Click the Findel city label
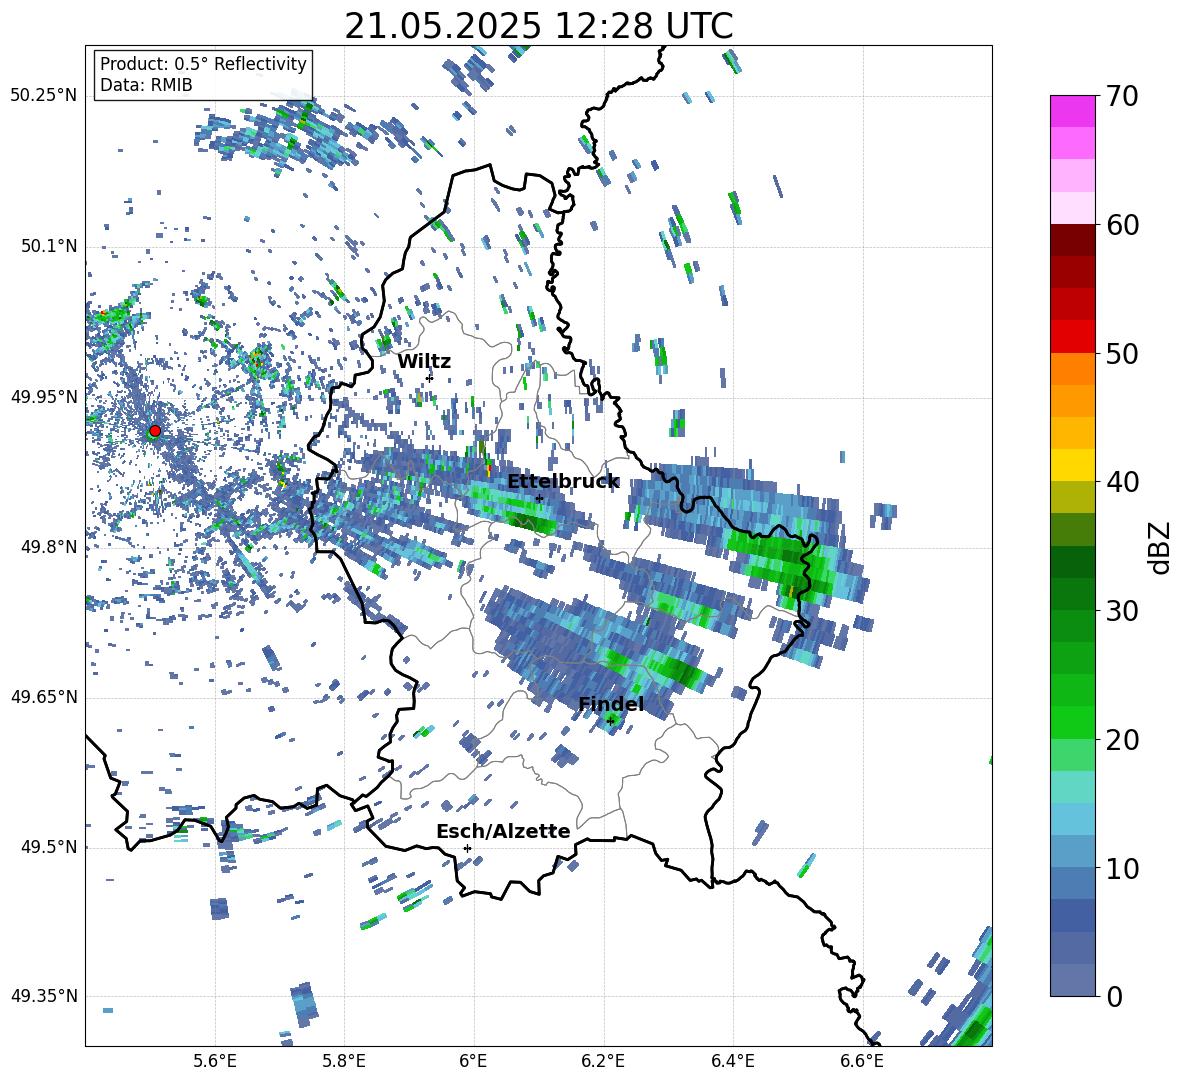Viewport: 1184px width, 1081px height. 611,704
